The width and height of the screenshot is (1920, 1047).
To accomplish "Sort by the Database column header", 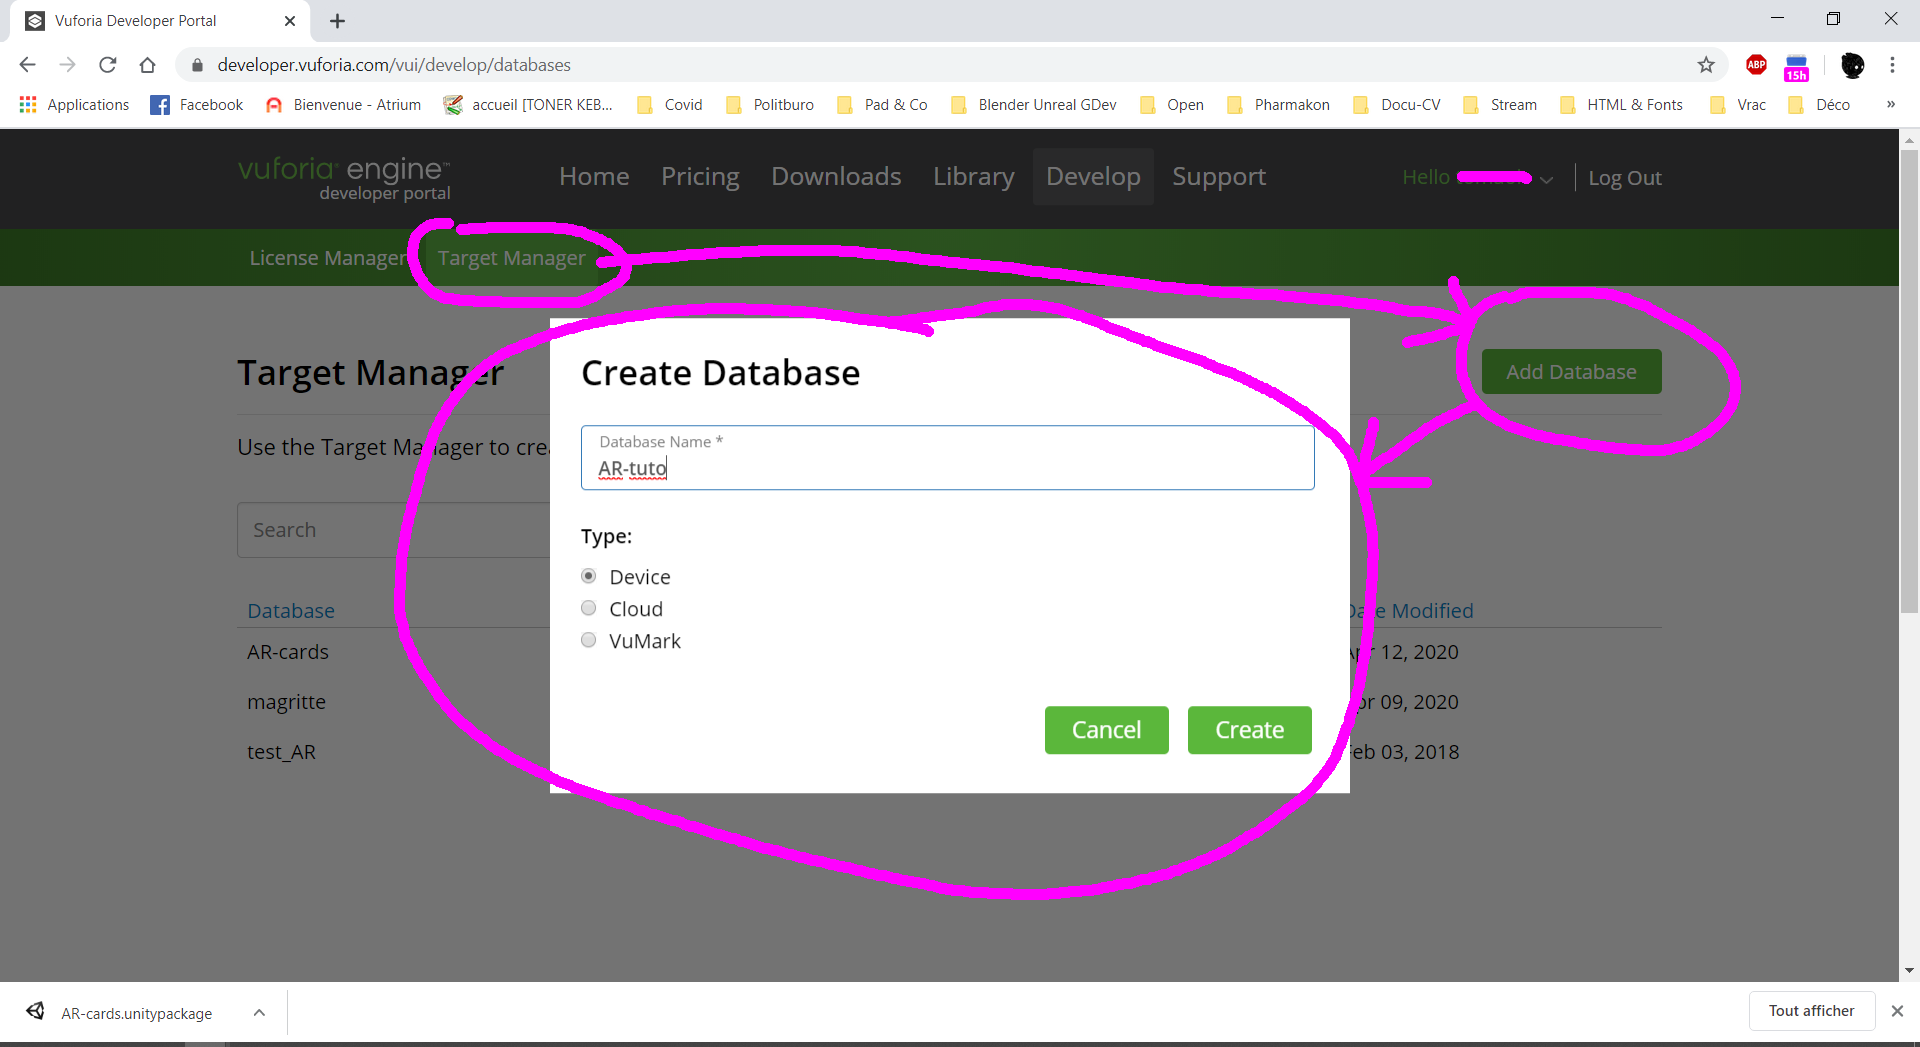I will pos(291,611).
